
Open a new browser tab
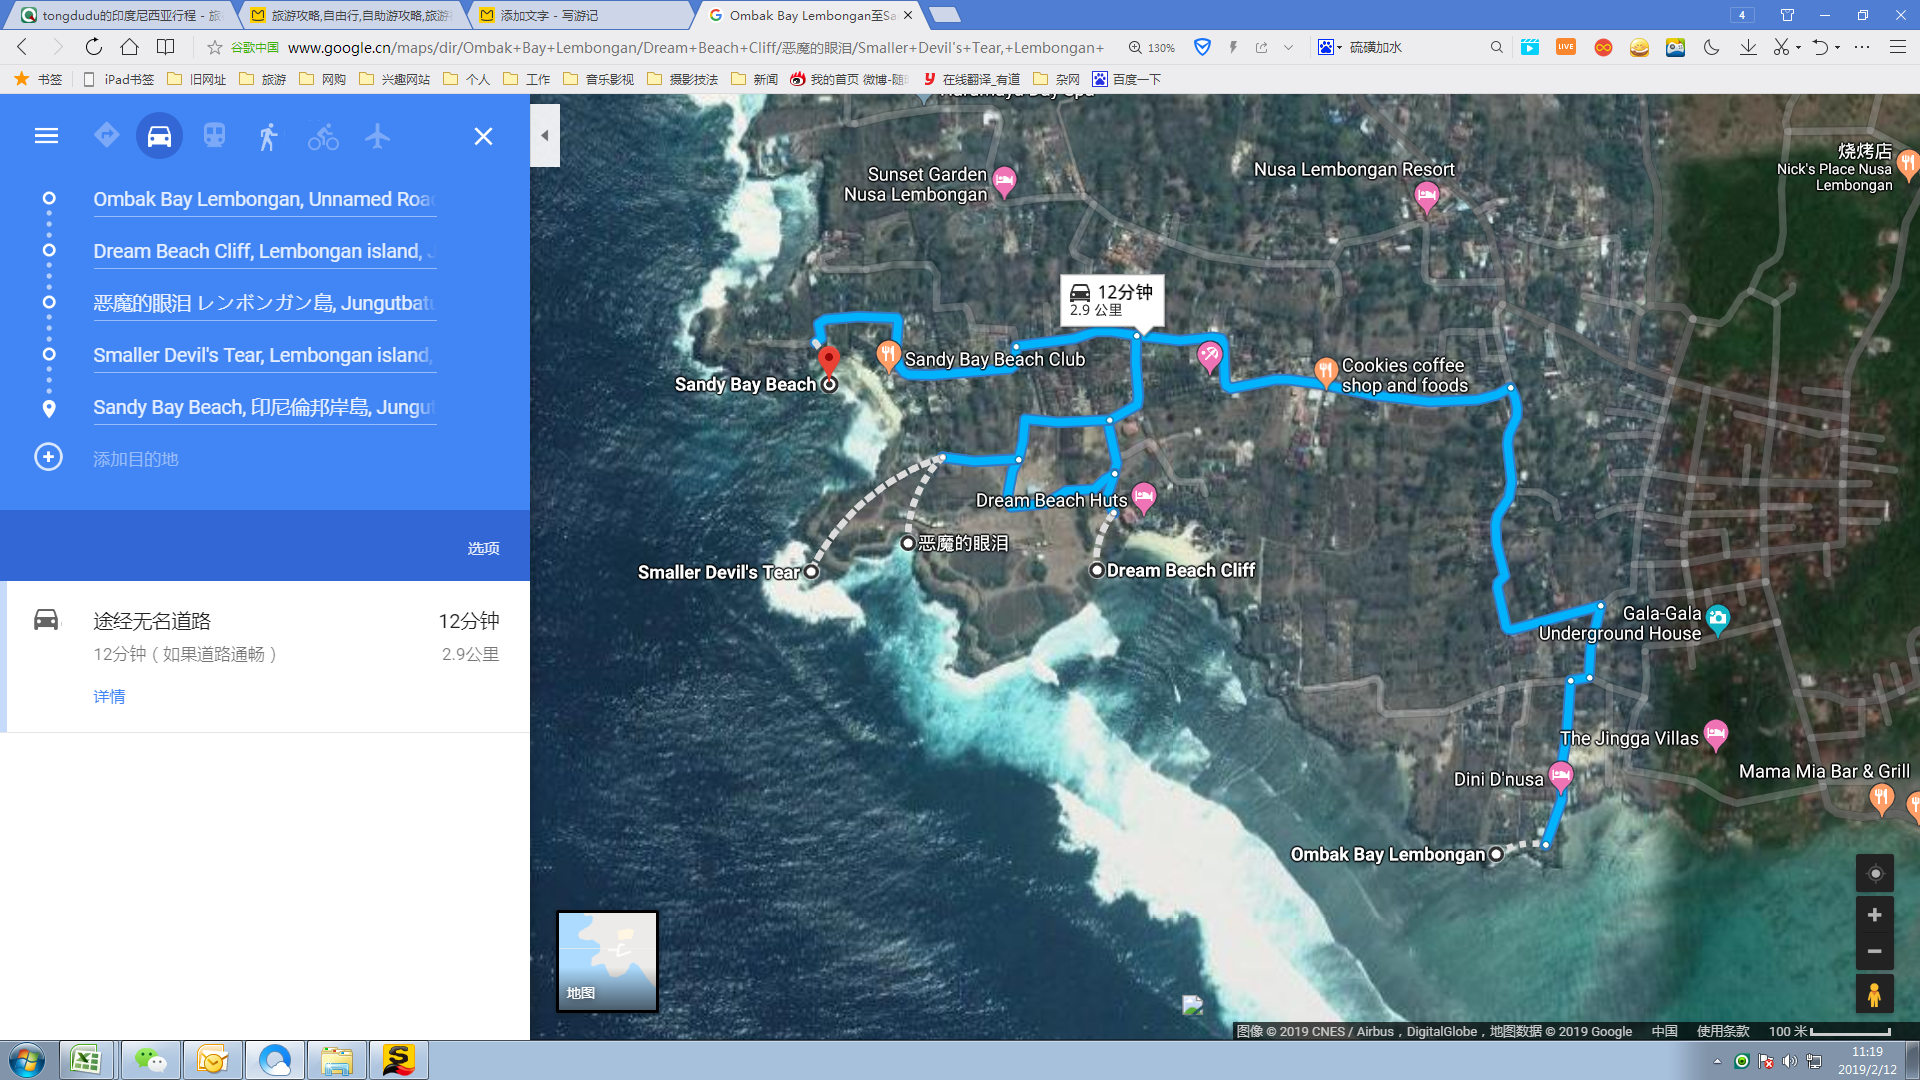945,15
